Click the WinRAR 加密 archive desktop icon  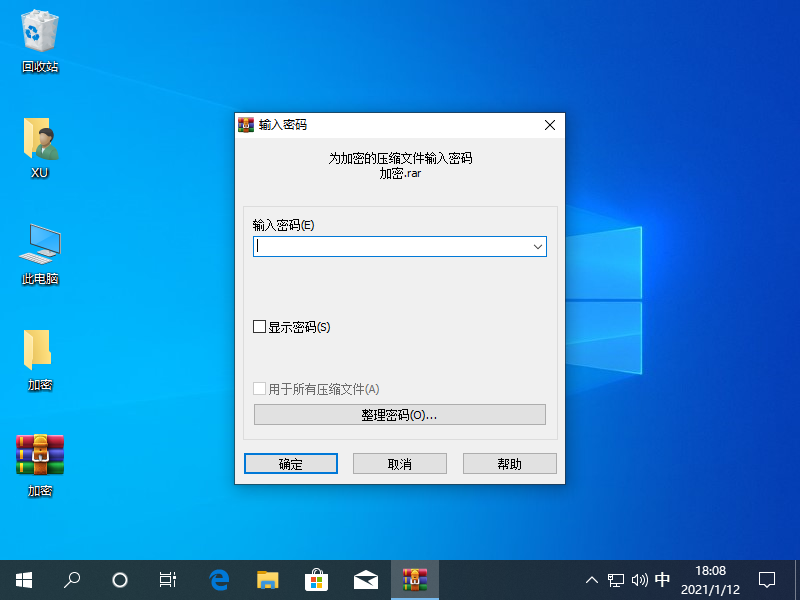40,456
